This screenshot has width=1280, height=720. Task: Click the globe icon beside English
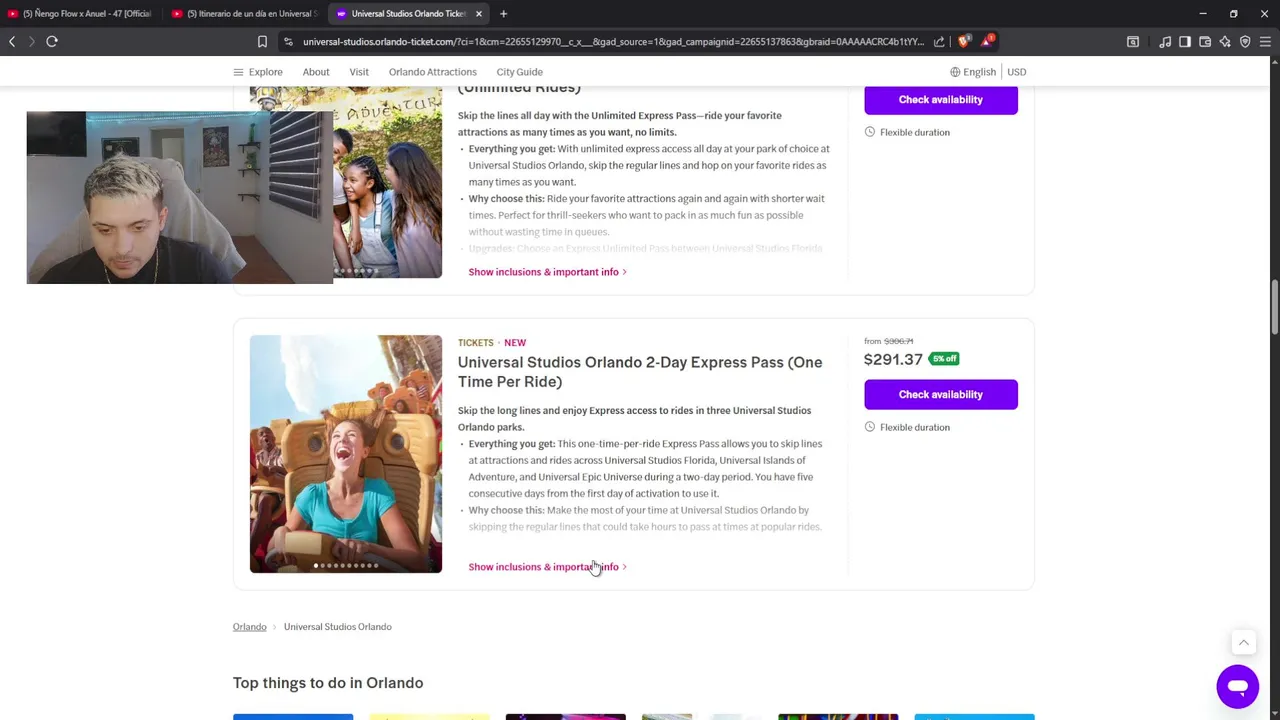click(x=955, y=72)
